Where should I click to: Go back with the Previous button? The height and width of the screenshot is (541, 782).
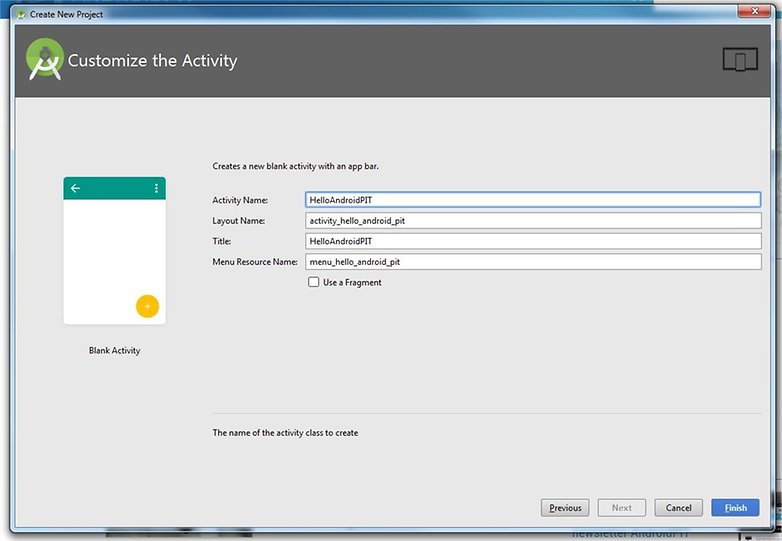tap(565, 508)
